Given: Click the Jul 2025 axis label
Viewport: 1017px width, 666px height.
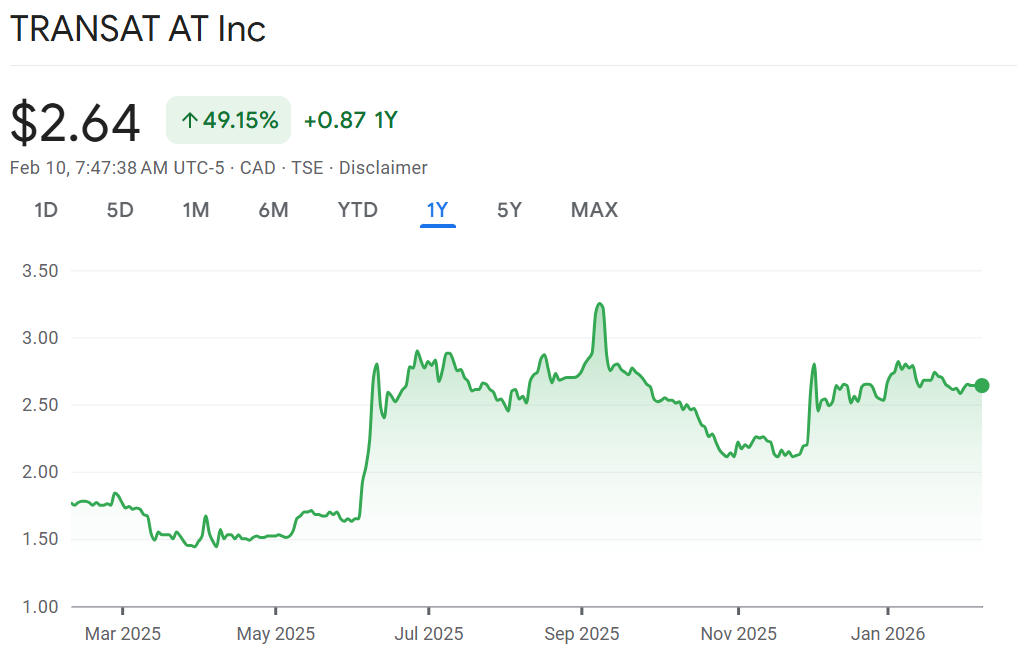Looking at the screenshot, I should tap(428, 634).
